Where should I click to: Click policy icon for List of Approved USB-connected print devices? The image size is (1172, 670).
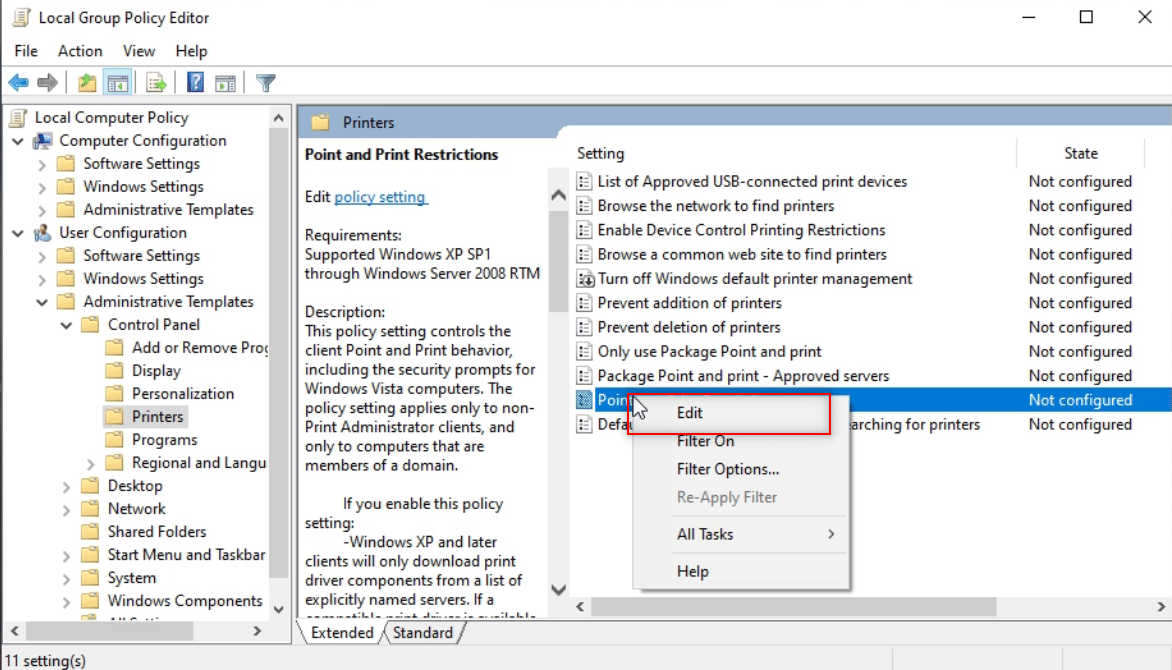[x=585, y=182]
